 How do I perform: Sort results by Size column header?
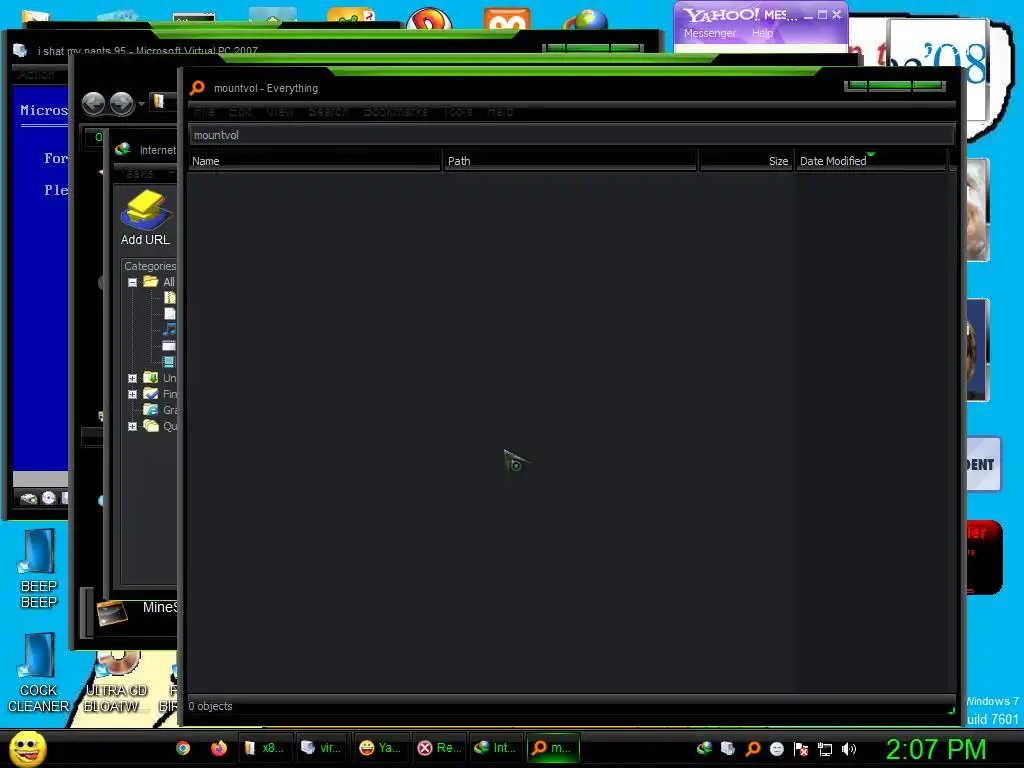point(746,161)
